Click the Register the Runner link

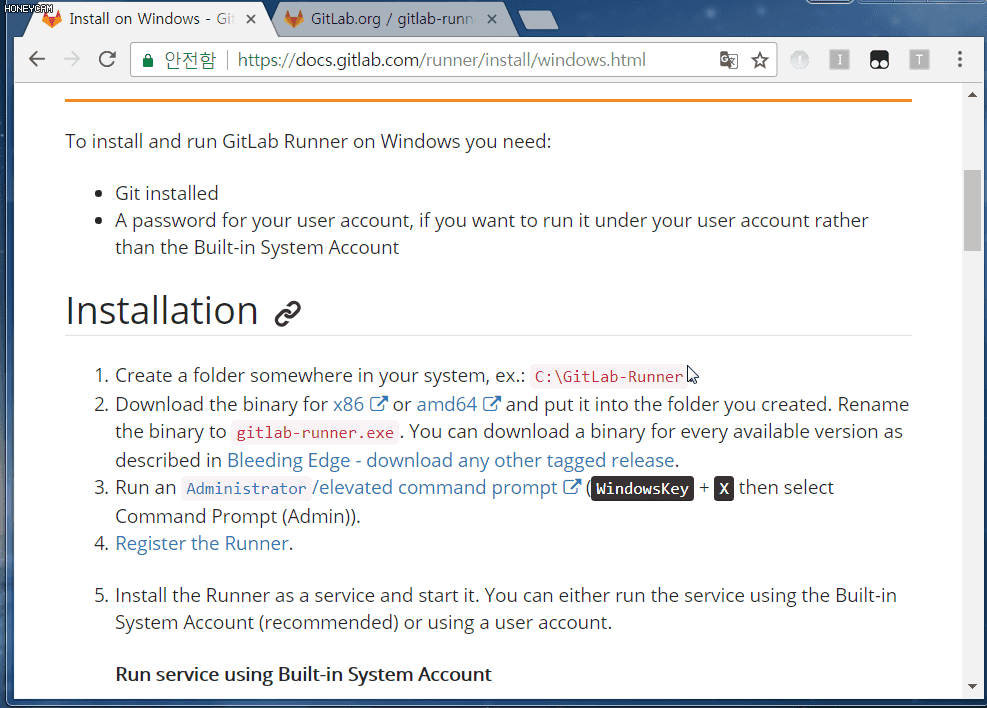(x=202, y=543)
